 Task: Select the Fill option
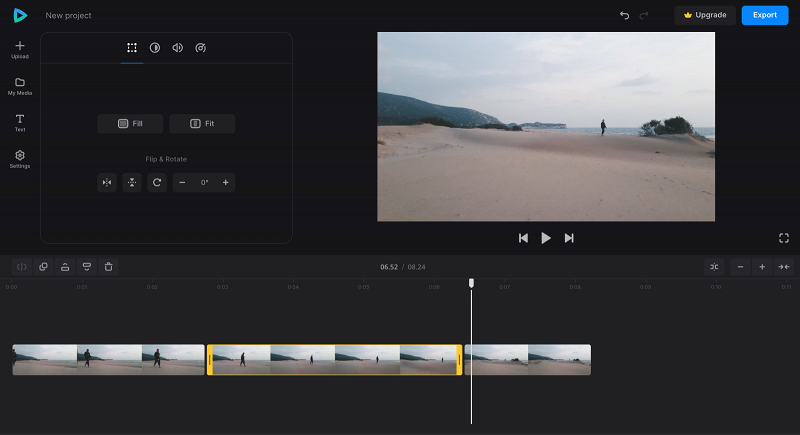(130, 123)
